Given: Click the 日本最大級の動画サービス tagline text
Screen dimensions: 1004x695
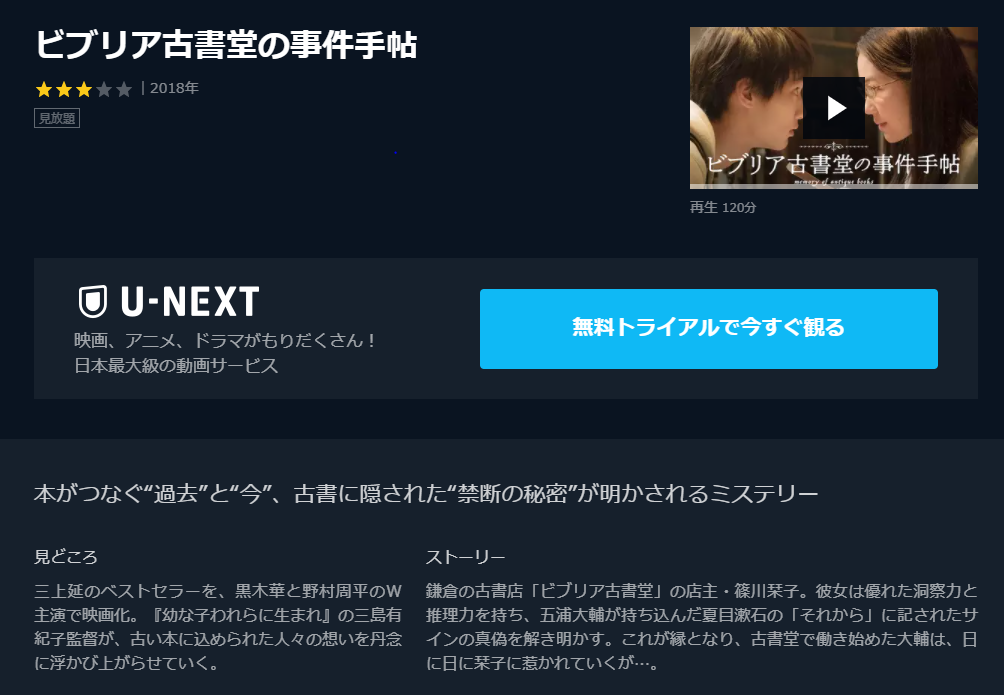Looking at the screenshot, I should tap(176, 365).
